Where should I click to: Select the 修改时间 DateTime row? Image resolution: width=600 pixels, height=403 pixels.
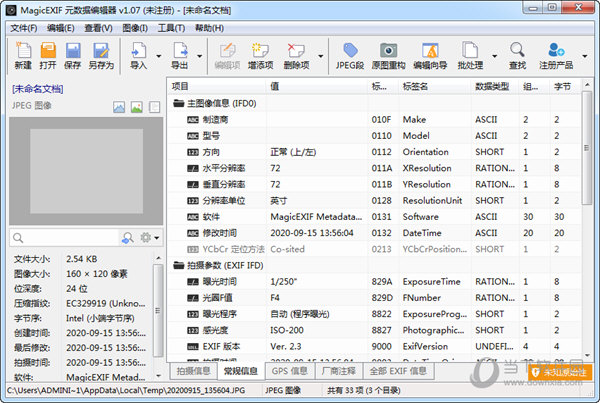374,233
